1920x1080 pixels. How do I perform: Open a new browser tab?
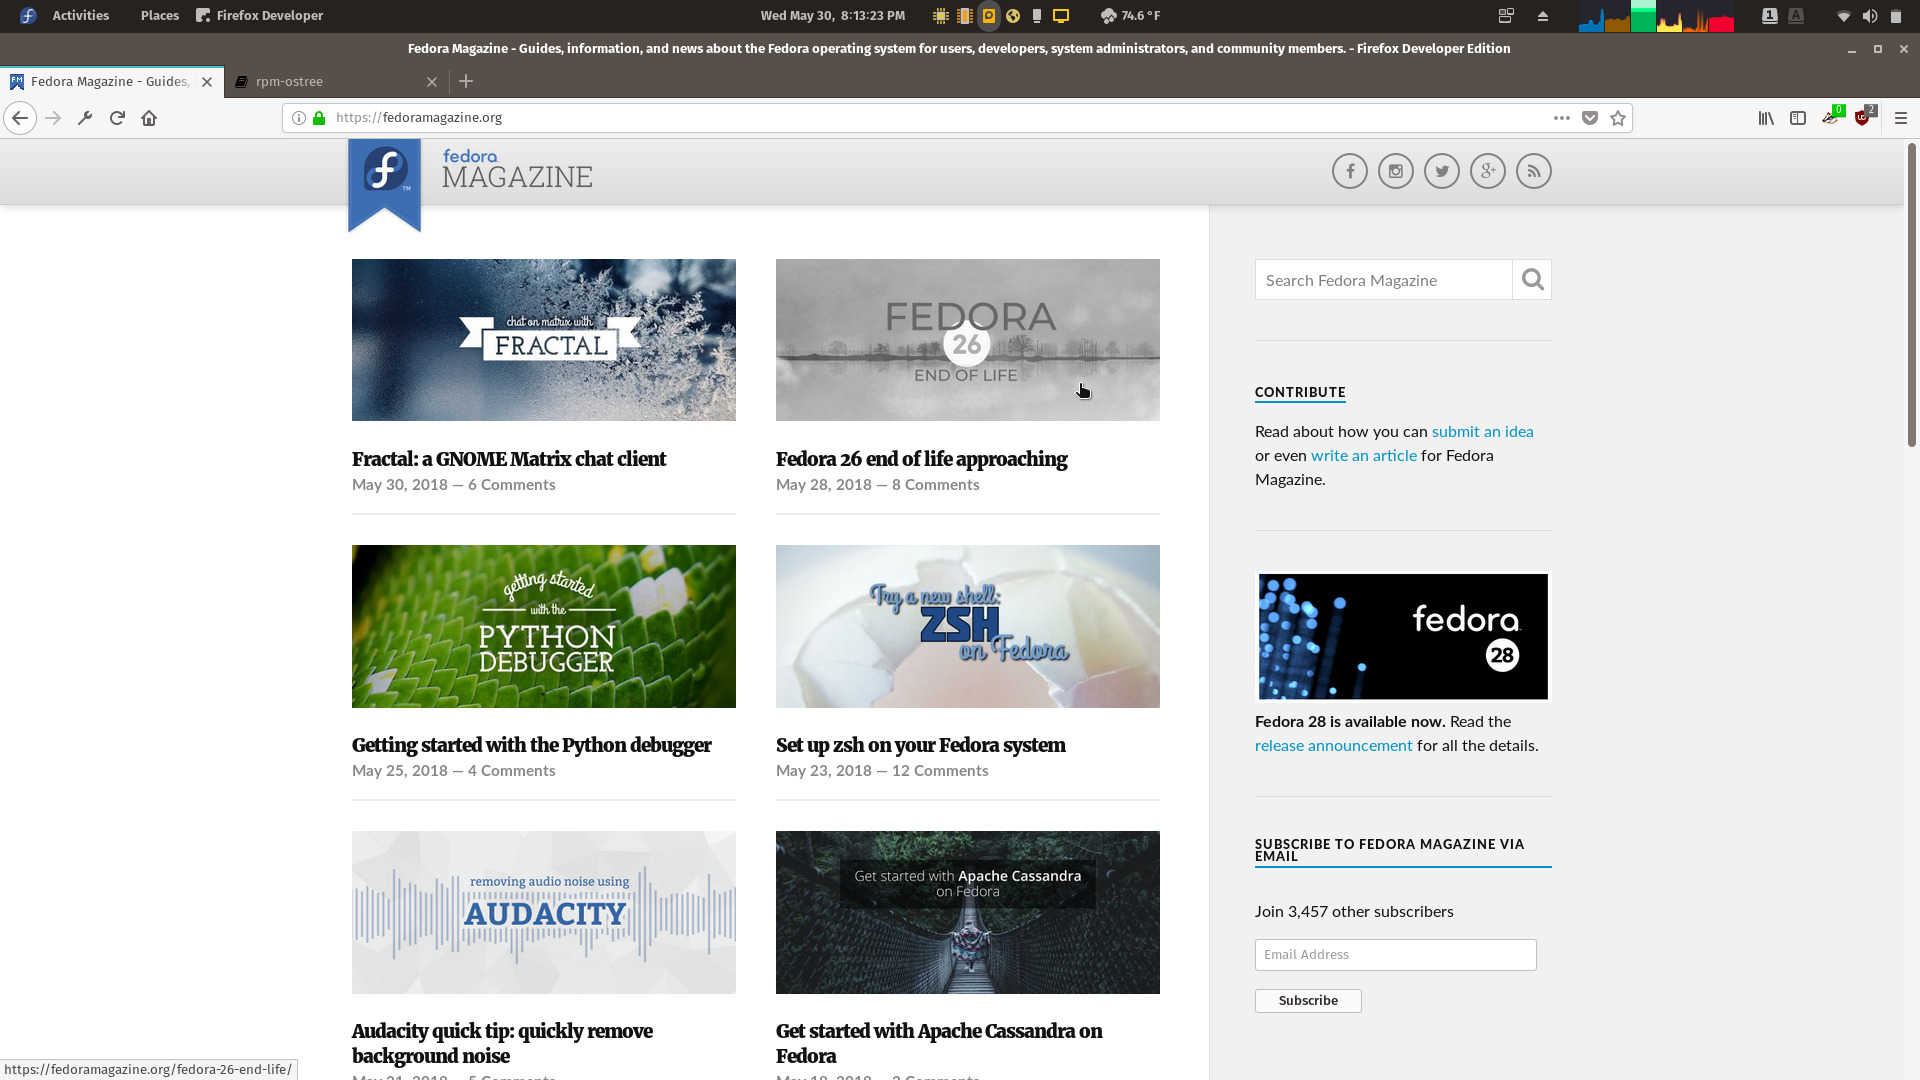pyautogui.click(x=466, y=81)
